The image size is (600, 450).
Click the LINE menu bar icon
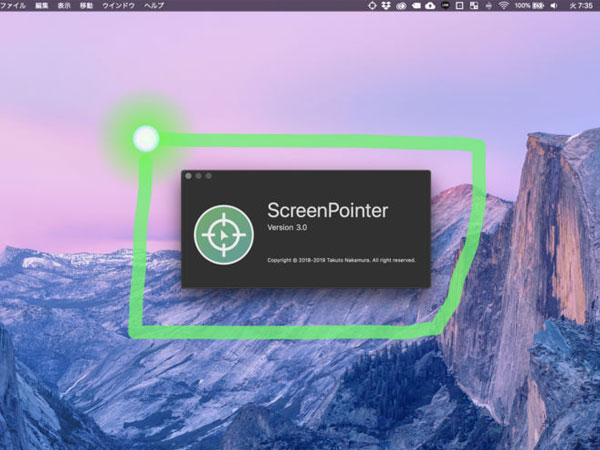point(445,5)
